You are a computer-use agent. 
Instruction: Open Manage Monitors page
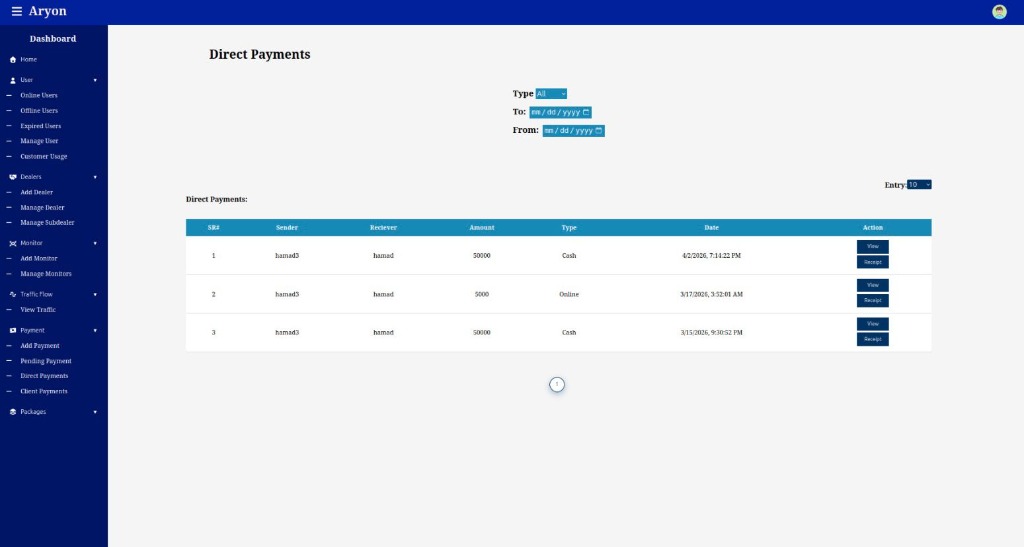click(x=46, y=274)
